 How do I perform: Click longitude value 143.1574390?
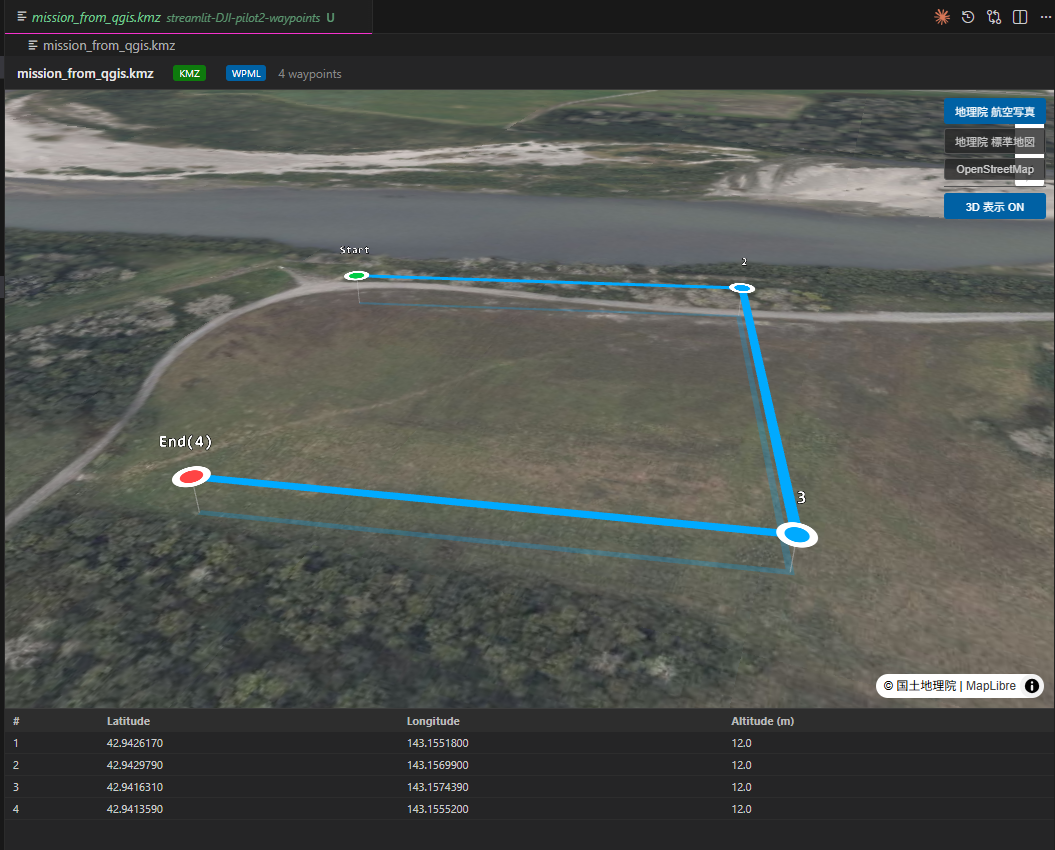point(437,787)
